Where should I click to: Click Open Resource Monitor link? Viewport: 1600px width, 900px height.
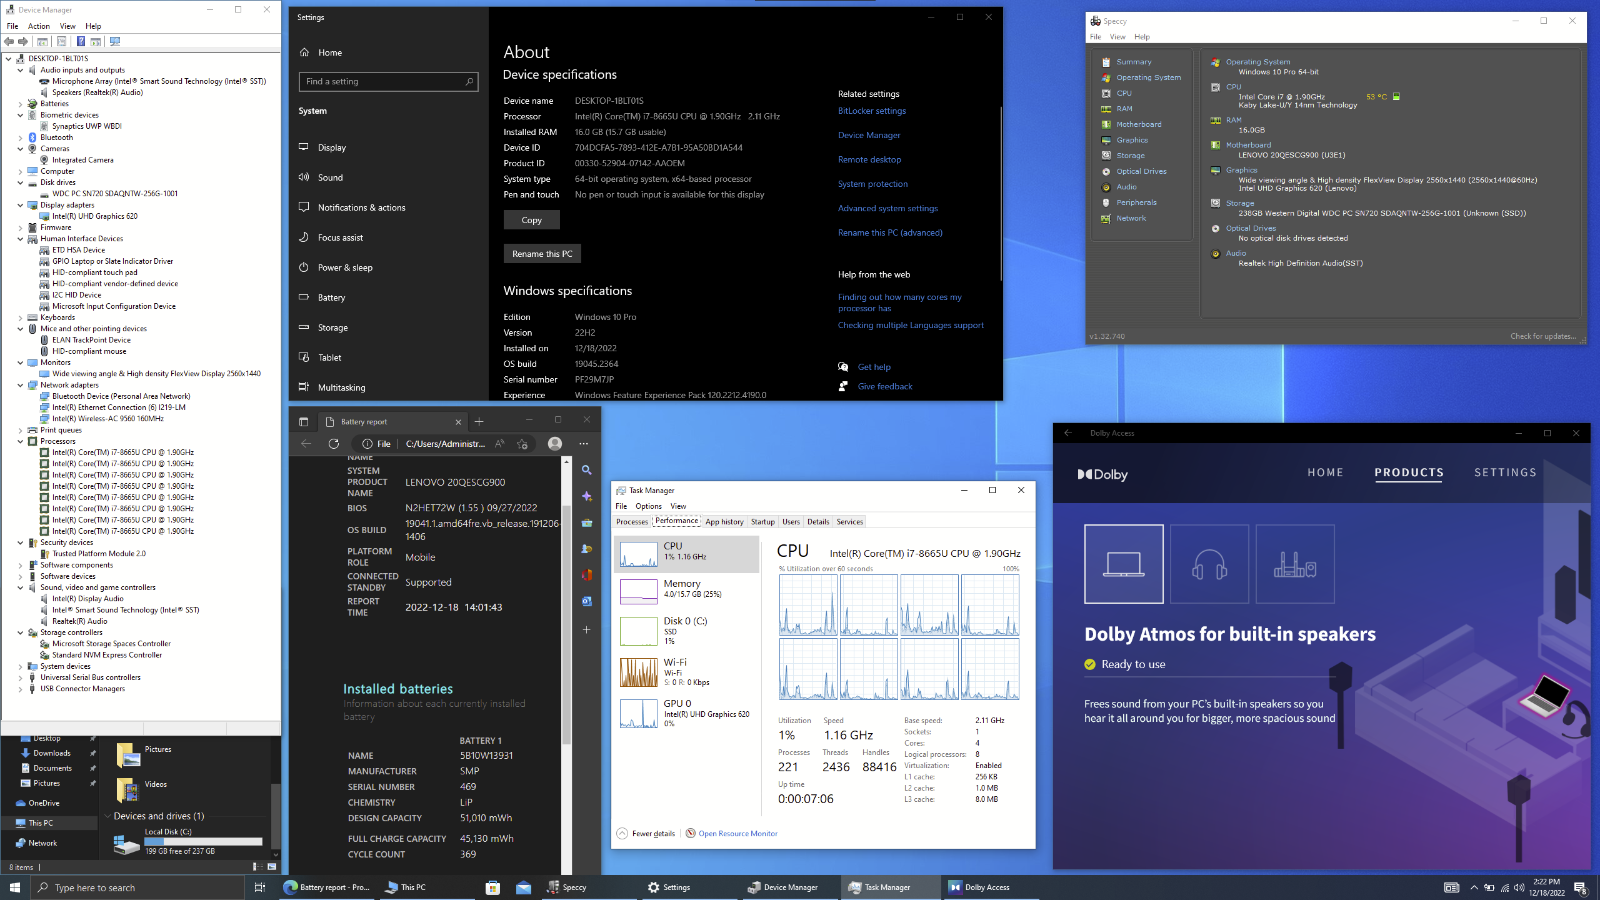pos(738,833)
